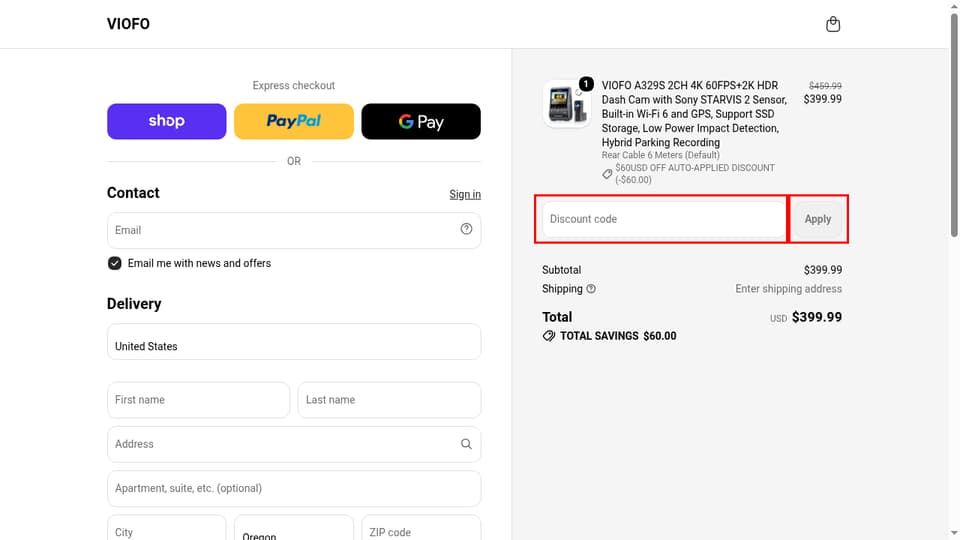Screen dimensions: 960x540
Task: Focus the City input field
Action: 167,528
